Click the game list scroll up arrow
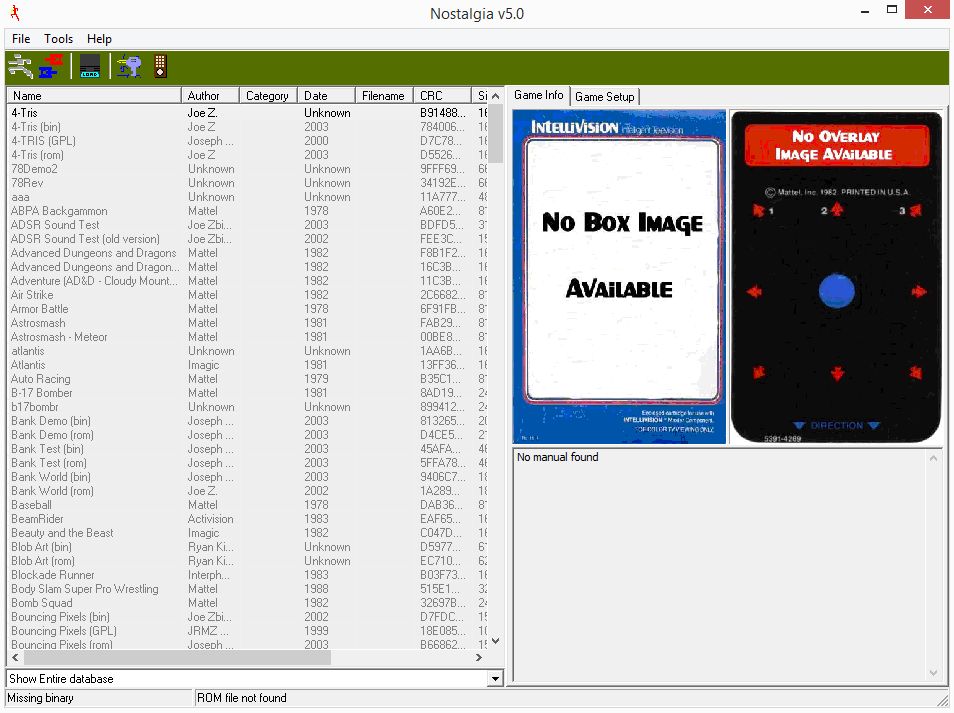The height and width of the screenshot is (713, 954). tap(496, 96)
